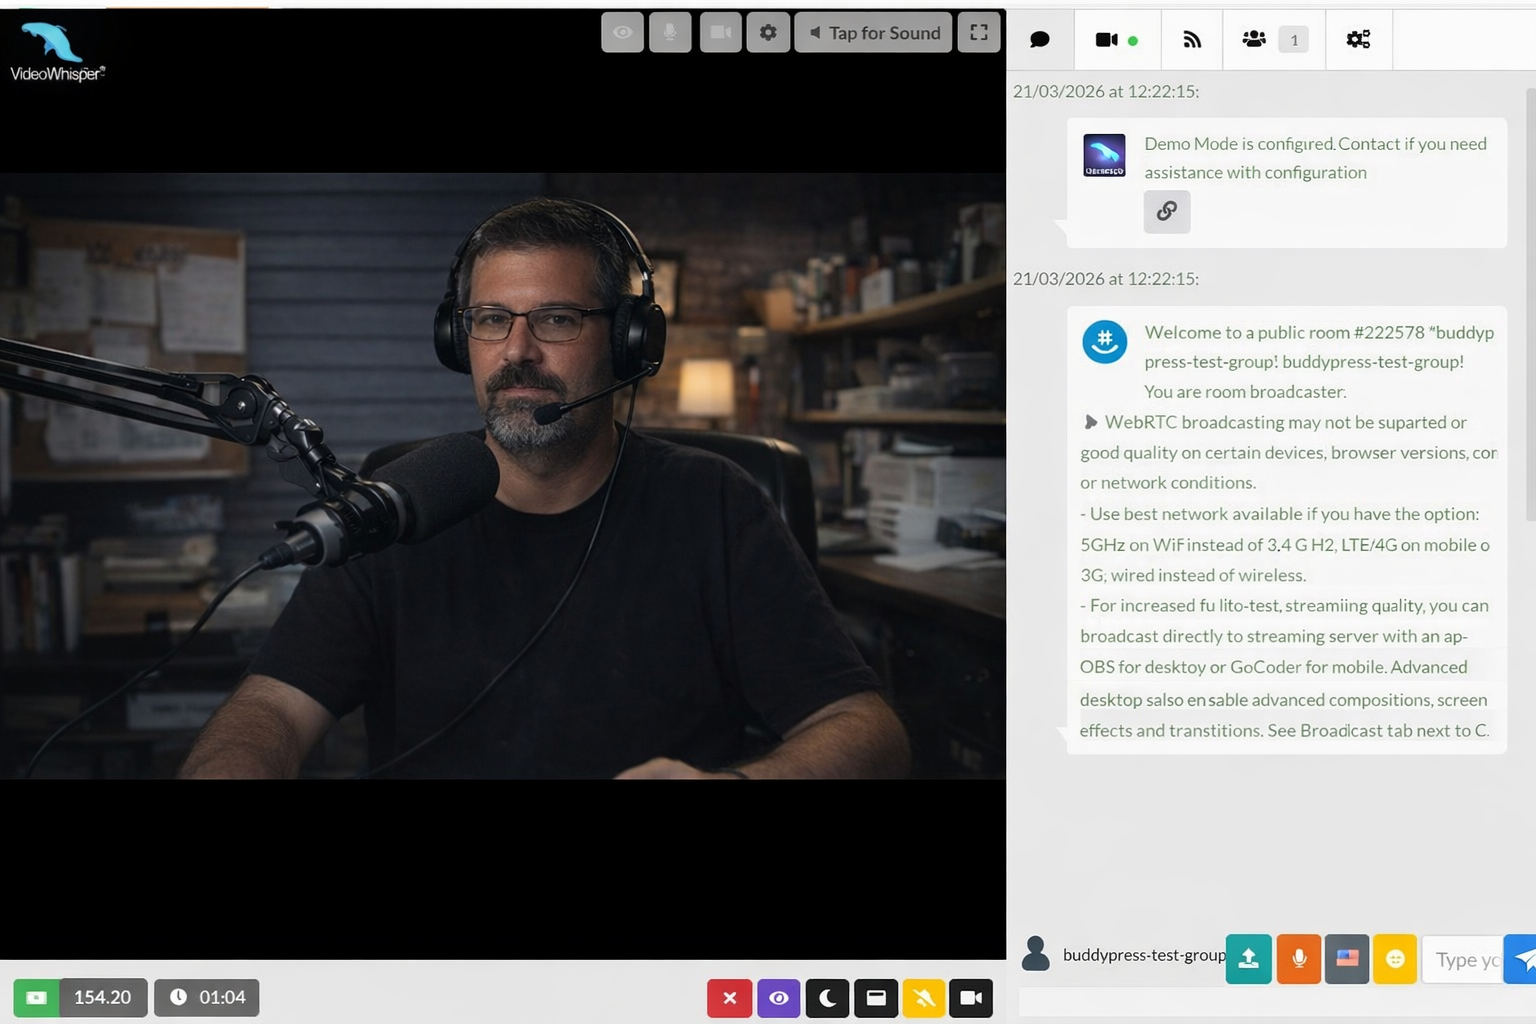Open the emoji picker in chat input
This screenshot has height=1024, width=1536.
1395,959
